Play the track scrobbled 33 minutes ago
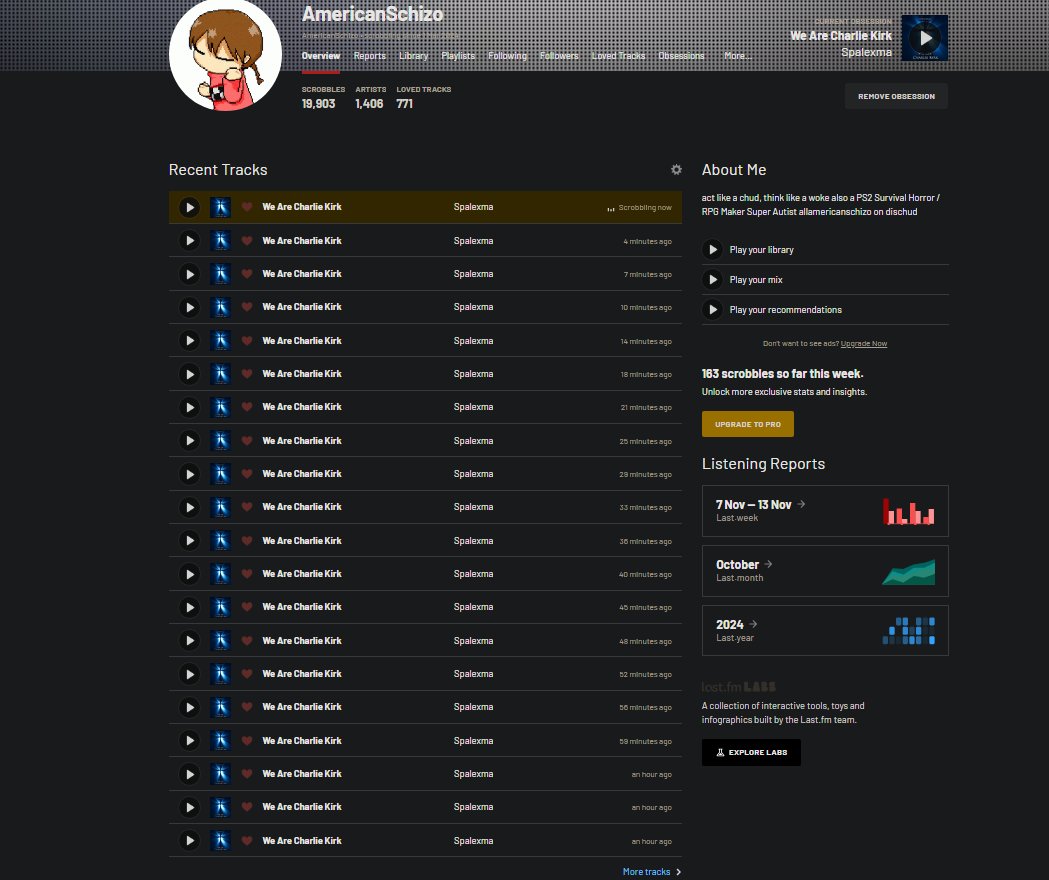This screenshot has width=1049, height=880. (189, 507)
